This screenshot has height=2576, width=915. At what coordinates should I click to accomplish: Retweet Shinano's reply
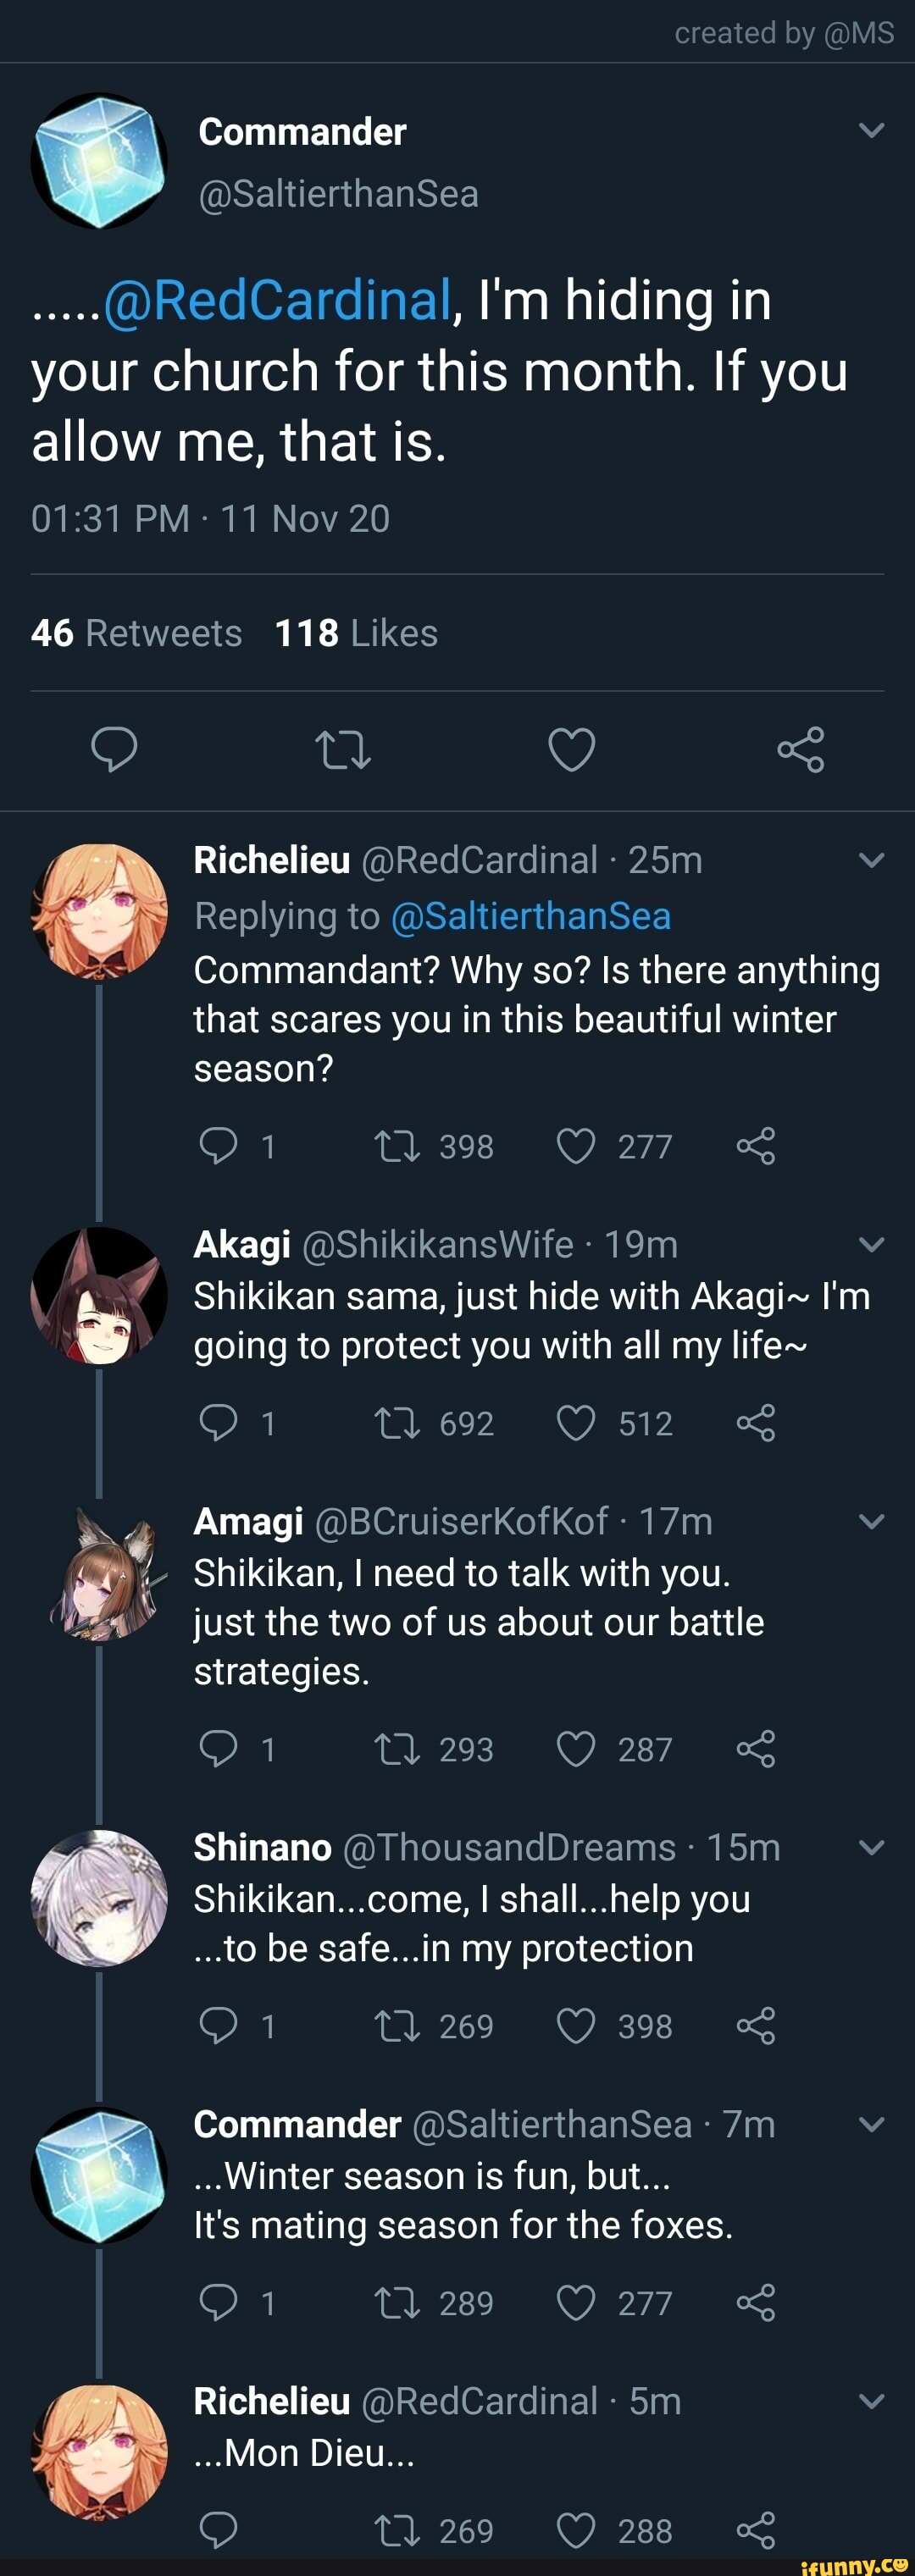point(399,2026)
